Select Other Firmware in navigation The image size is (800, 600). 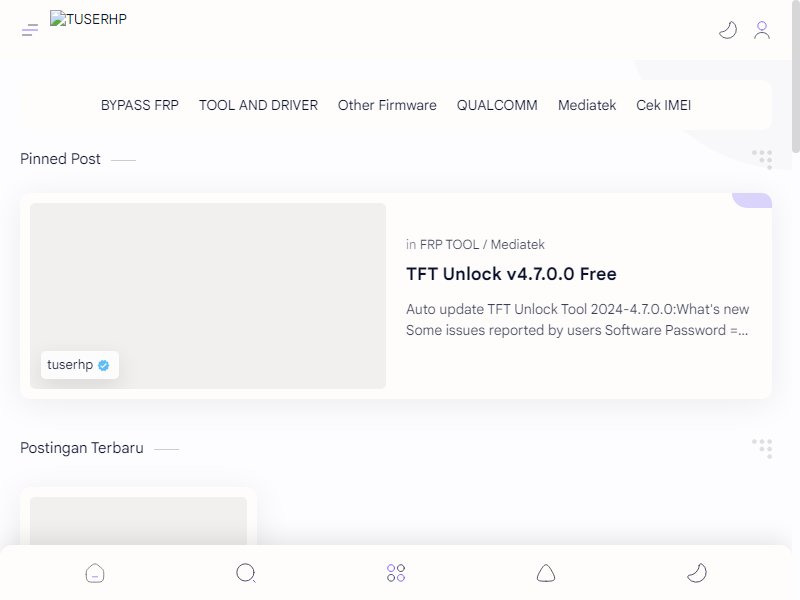(387, 105)
